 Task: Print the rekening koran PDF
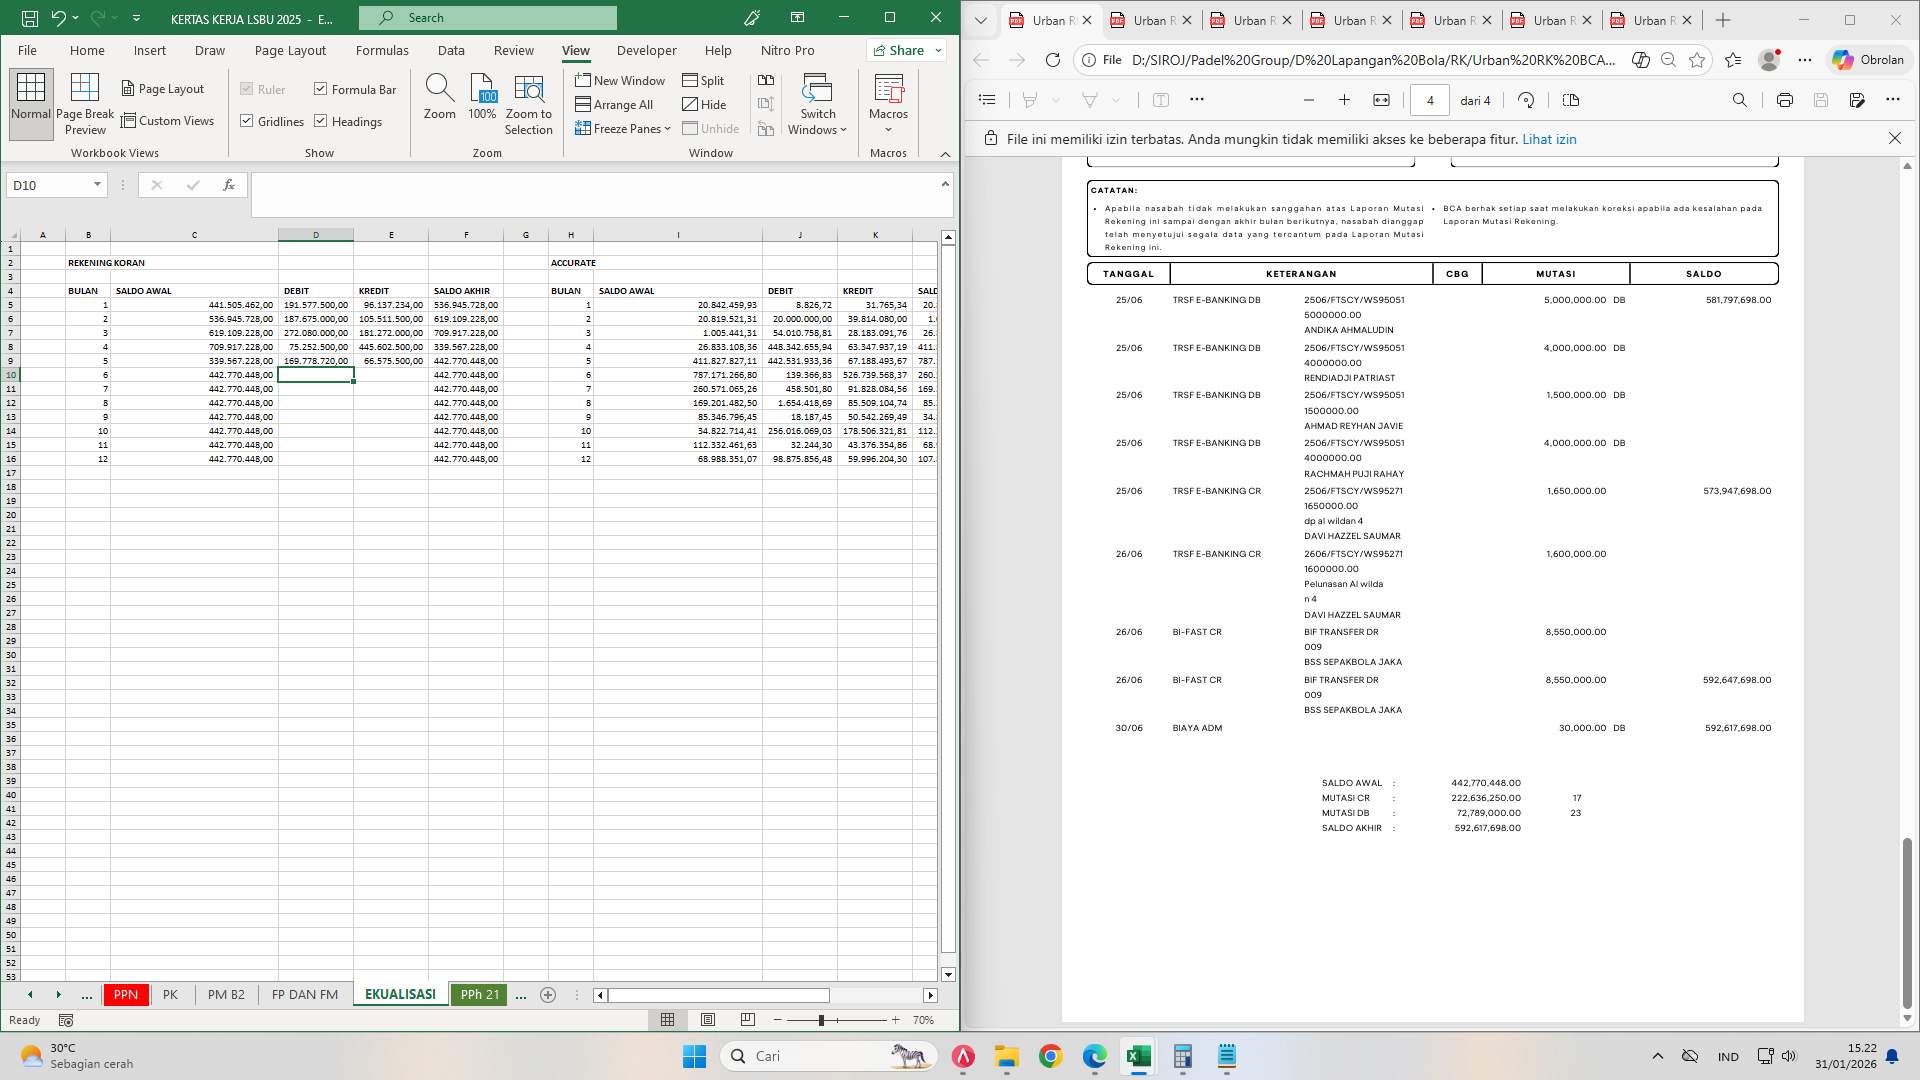1785,99
